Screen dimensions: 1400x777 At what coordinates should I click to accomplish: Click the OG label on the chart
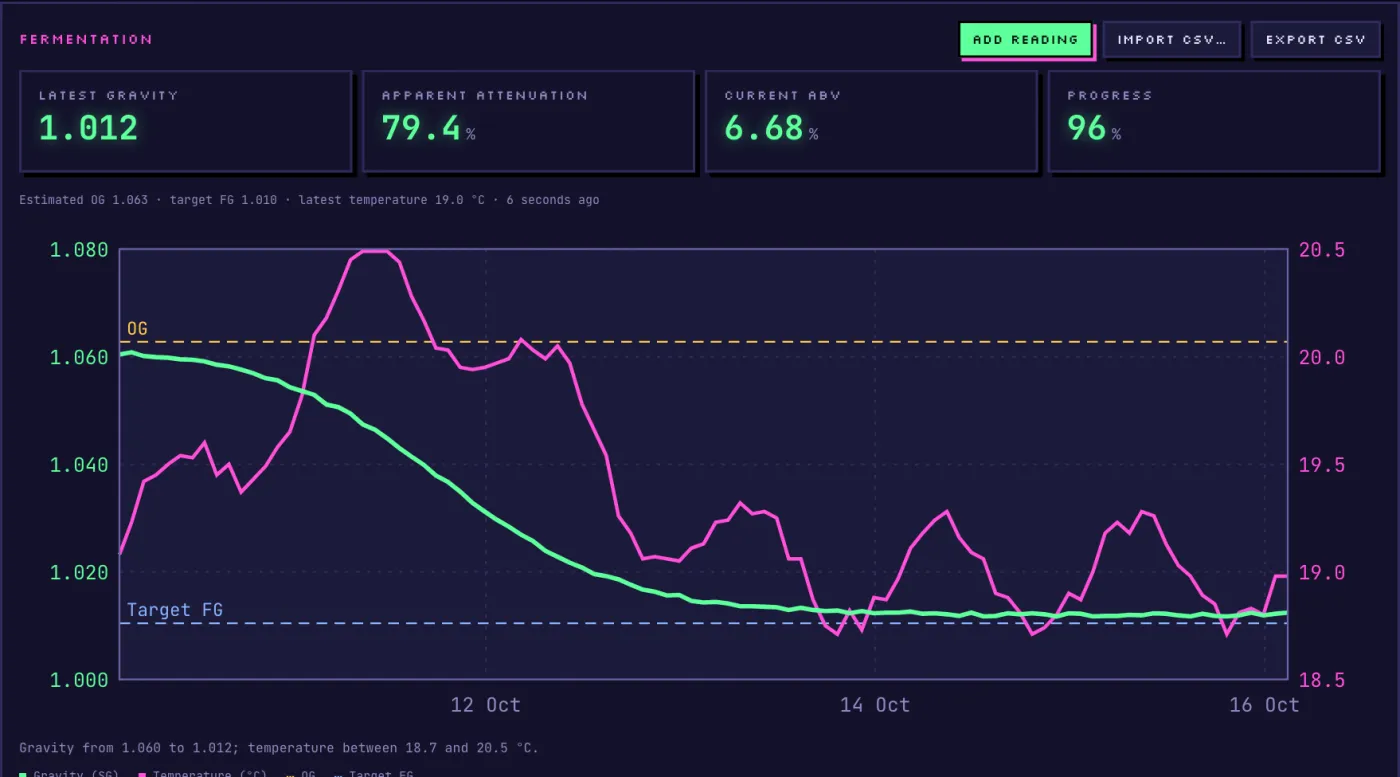coord(137,329)
